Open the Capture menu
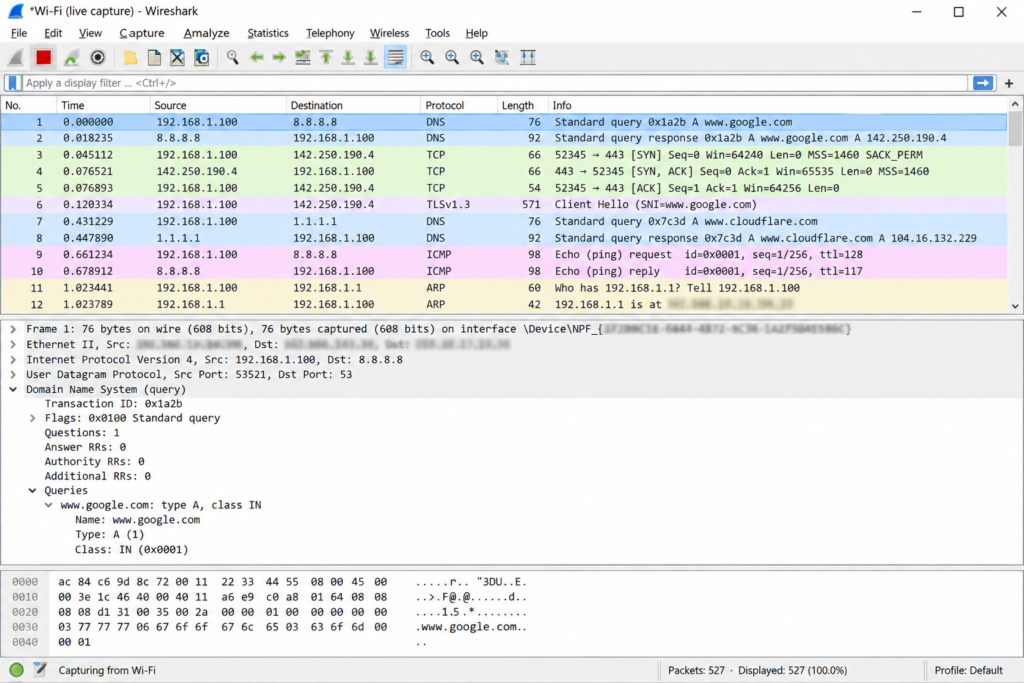Screen dimensions: 1024x683 click(142, 33)
